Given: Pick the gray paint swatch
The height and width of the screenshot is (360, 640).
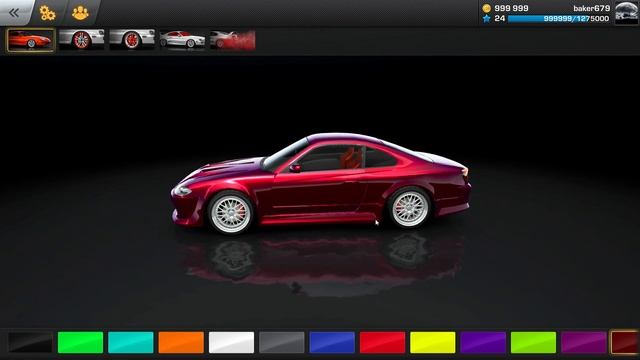Looking at the screenshot, I should click(x=282, y=342).
